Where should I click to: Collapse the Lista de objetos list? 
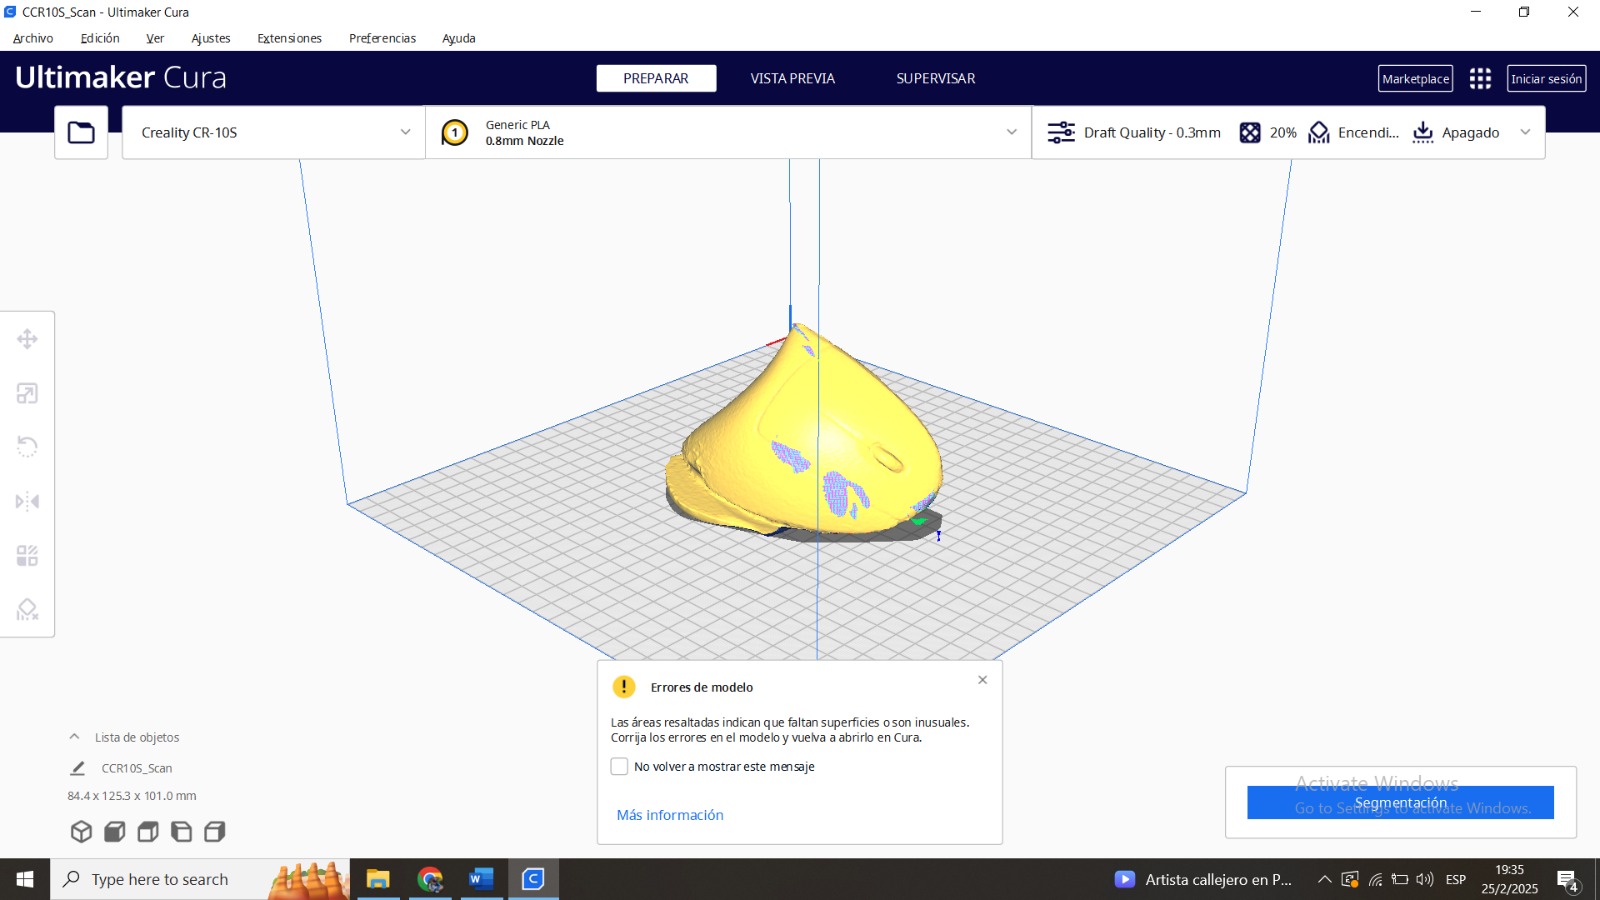pyautogui.click(x=74, y=737)
